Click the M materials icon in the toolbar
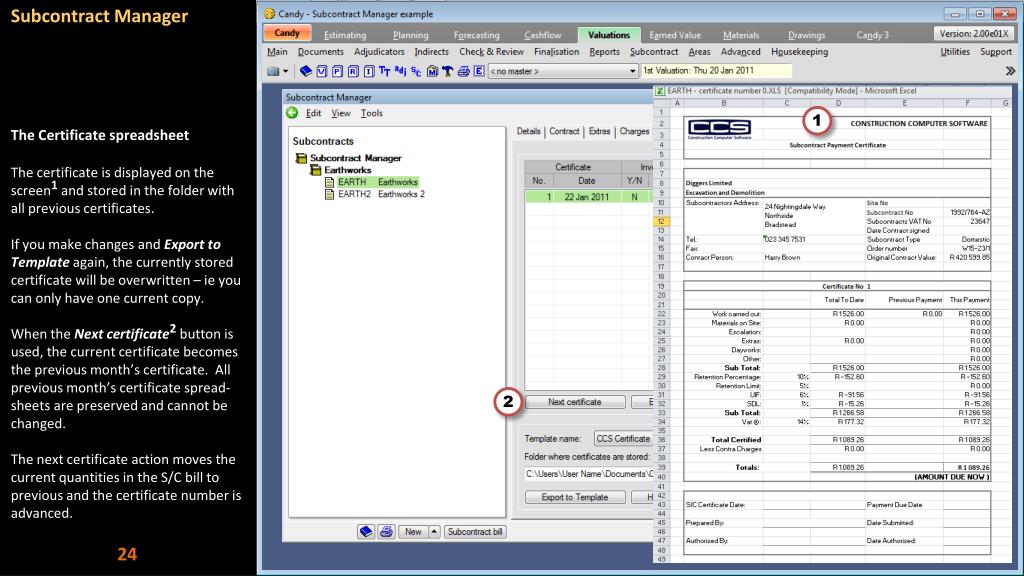Image resolution: width=1024 pixels, height=576 pixels. 432,71
